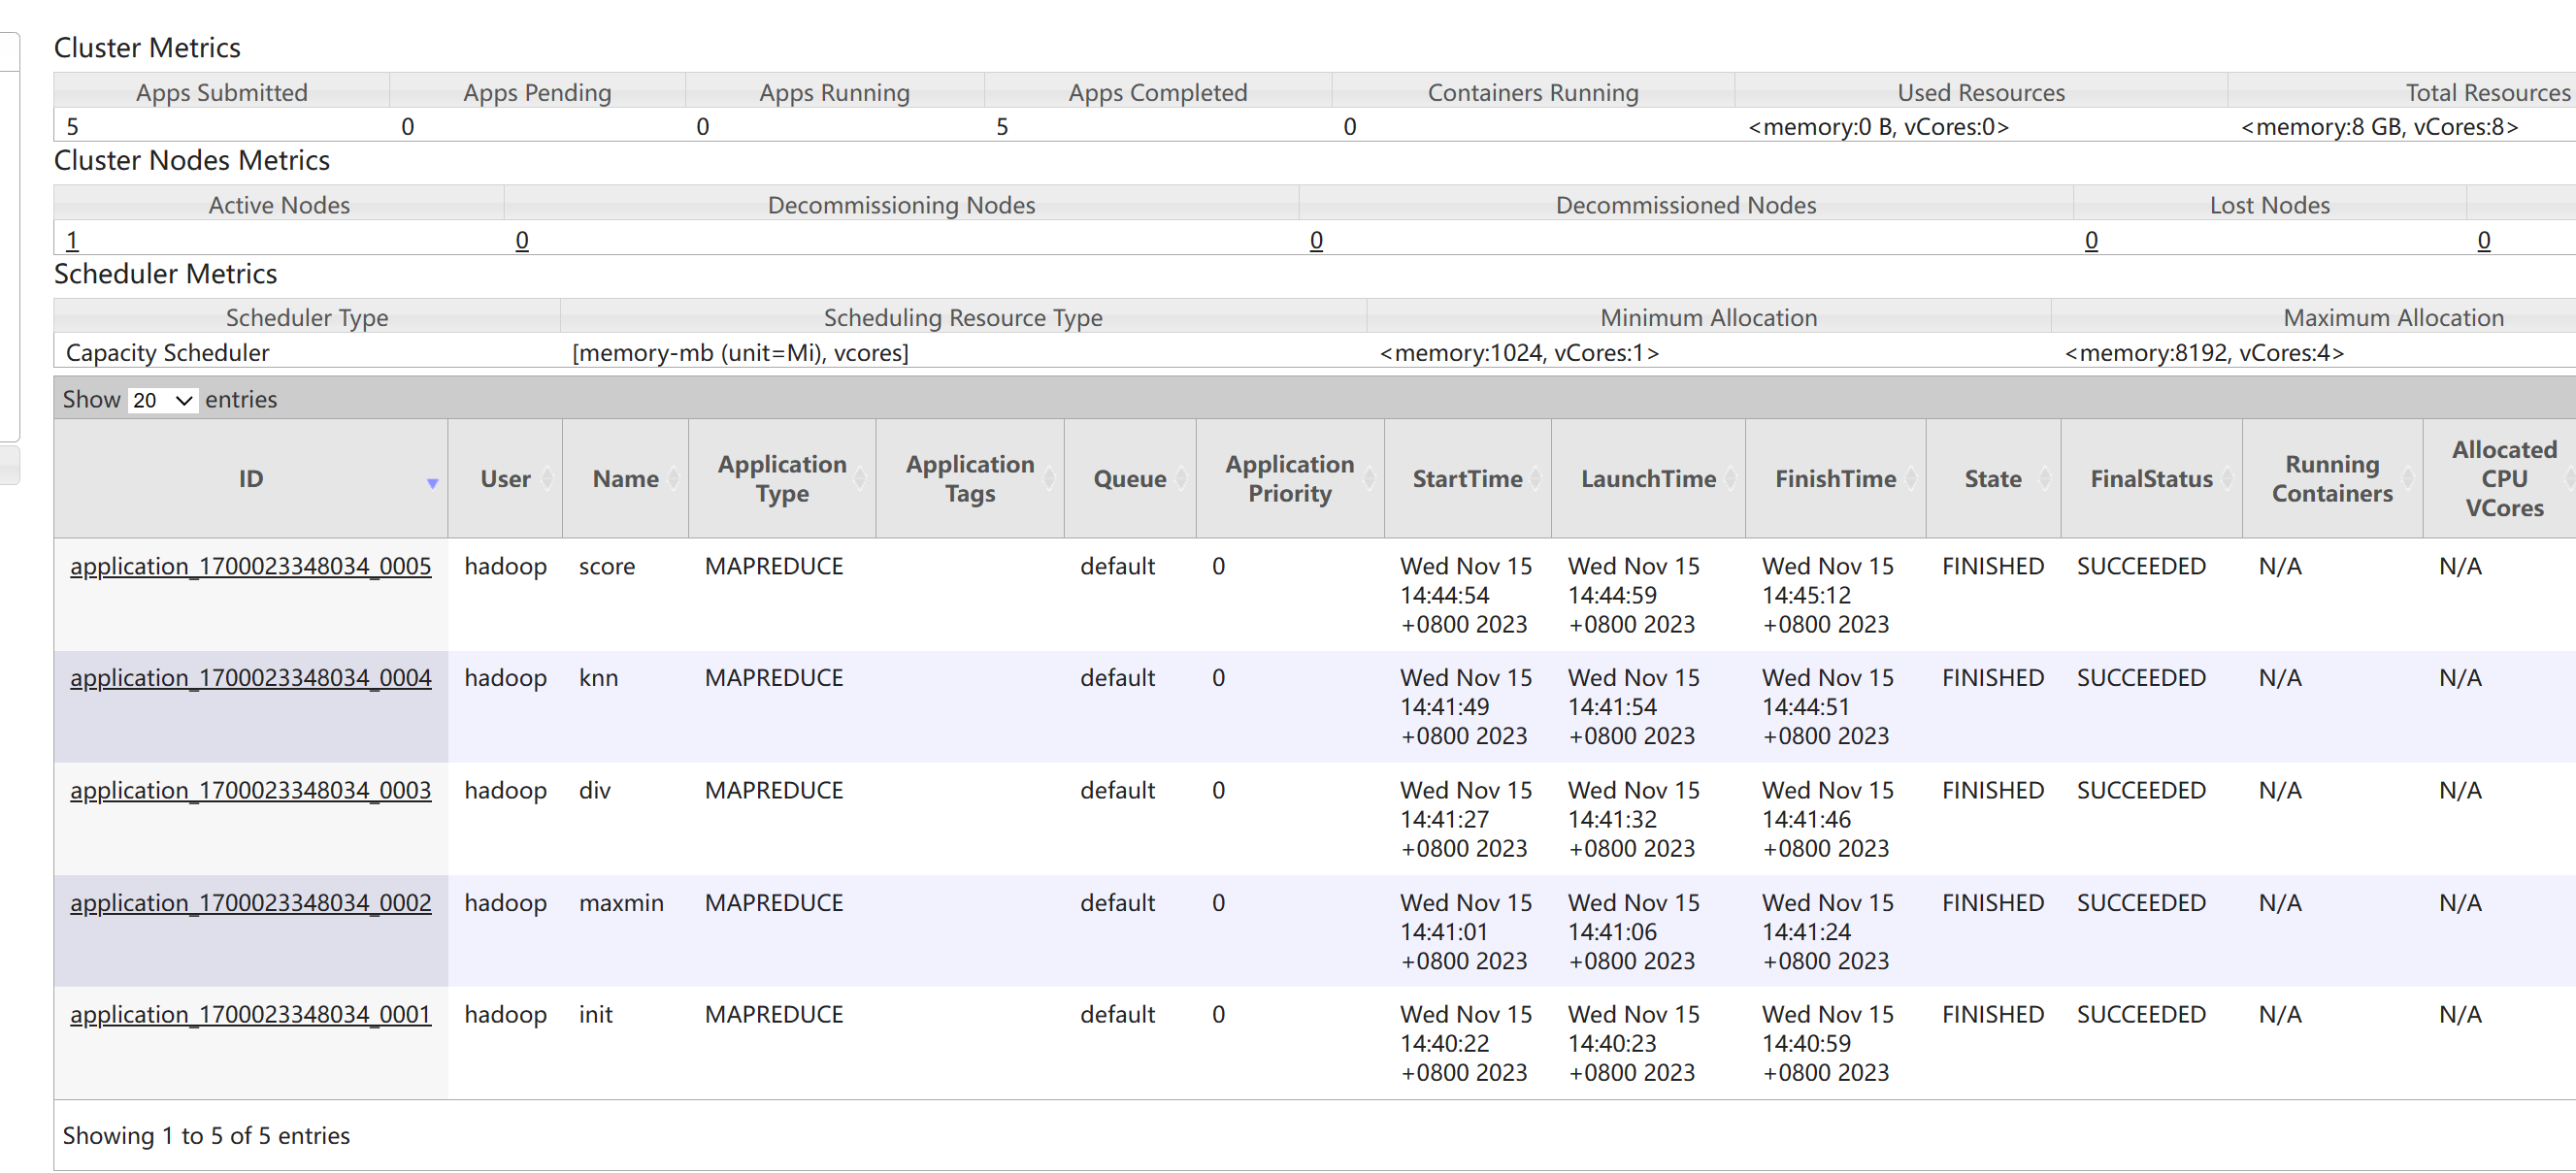Click '<memory:8 GB, vCores:8>' total resources
Viewport: 2576px width, 1173px height.
coord(2379,127)
